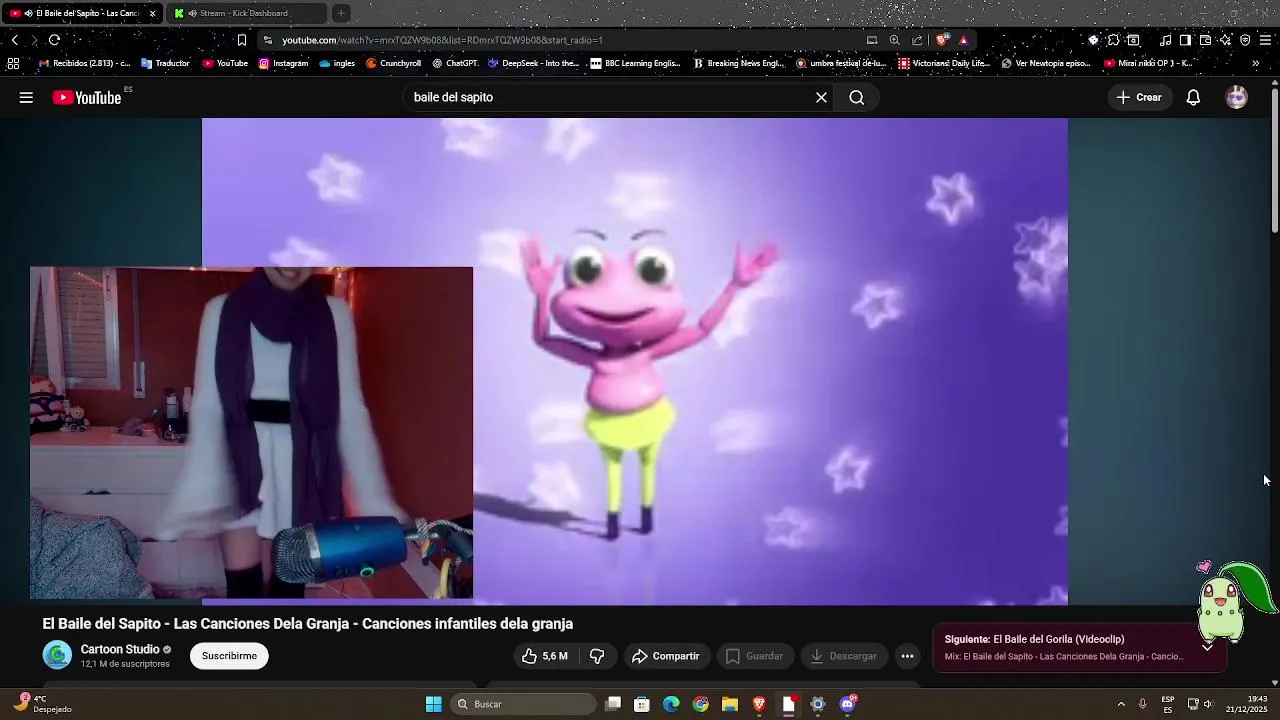Open more actions (three dots) menu
The width and height of the screenshot is (1280, 720).
pos(907,656)
